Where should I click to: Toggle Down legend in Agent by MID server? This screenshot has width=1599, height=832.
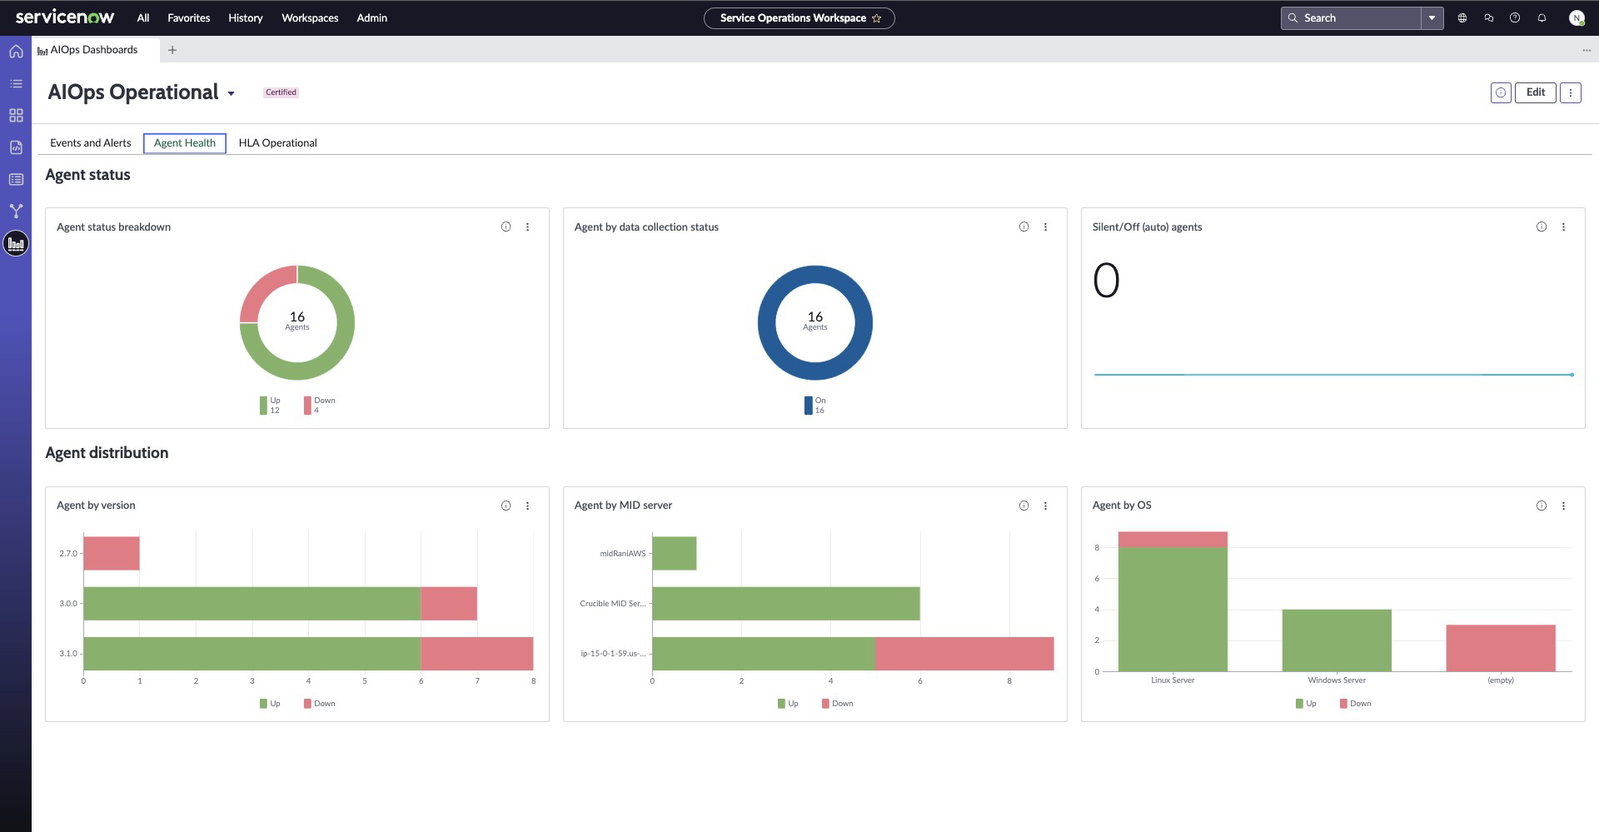pyautogui.click(x=837, y=704)
